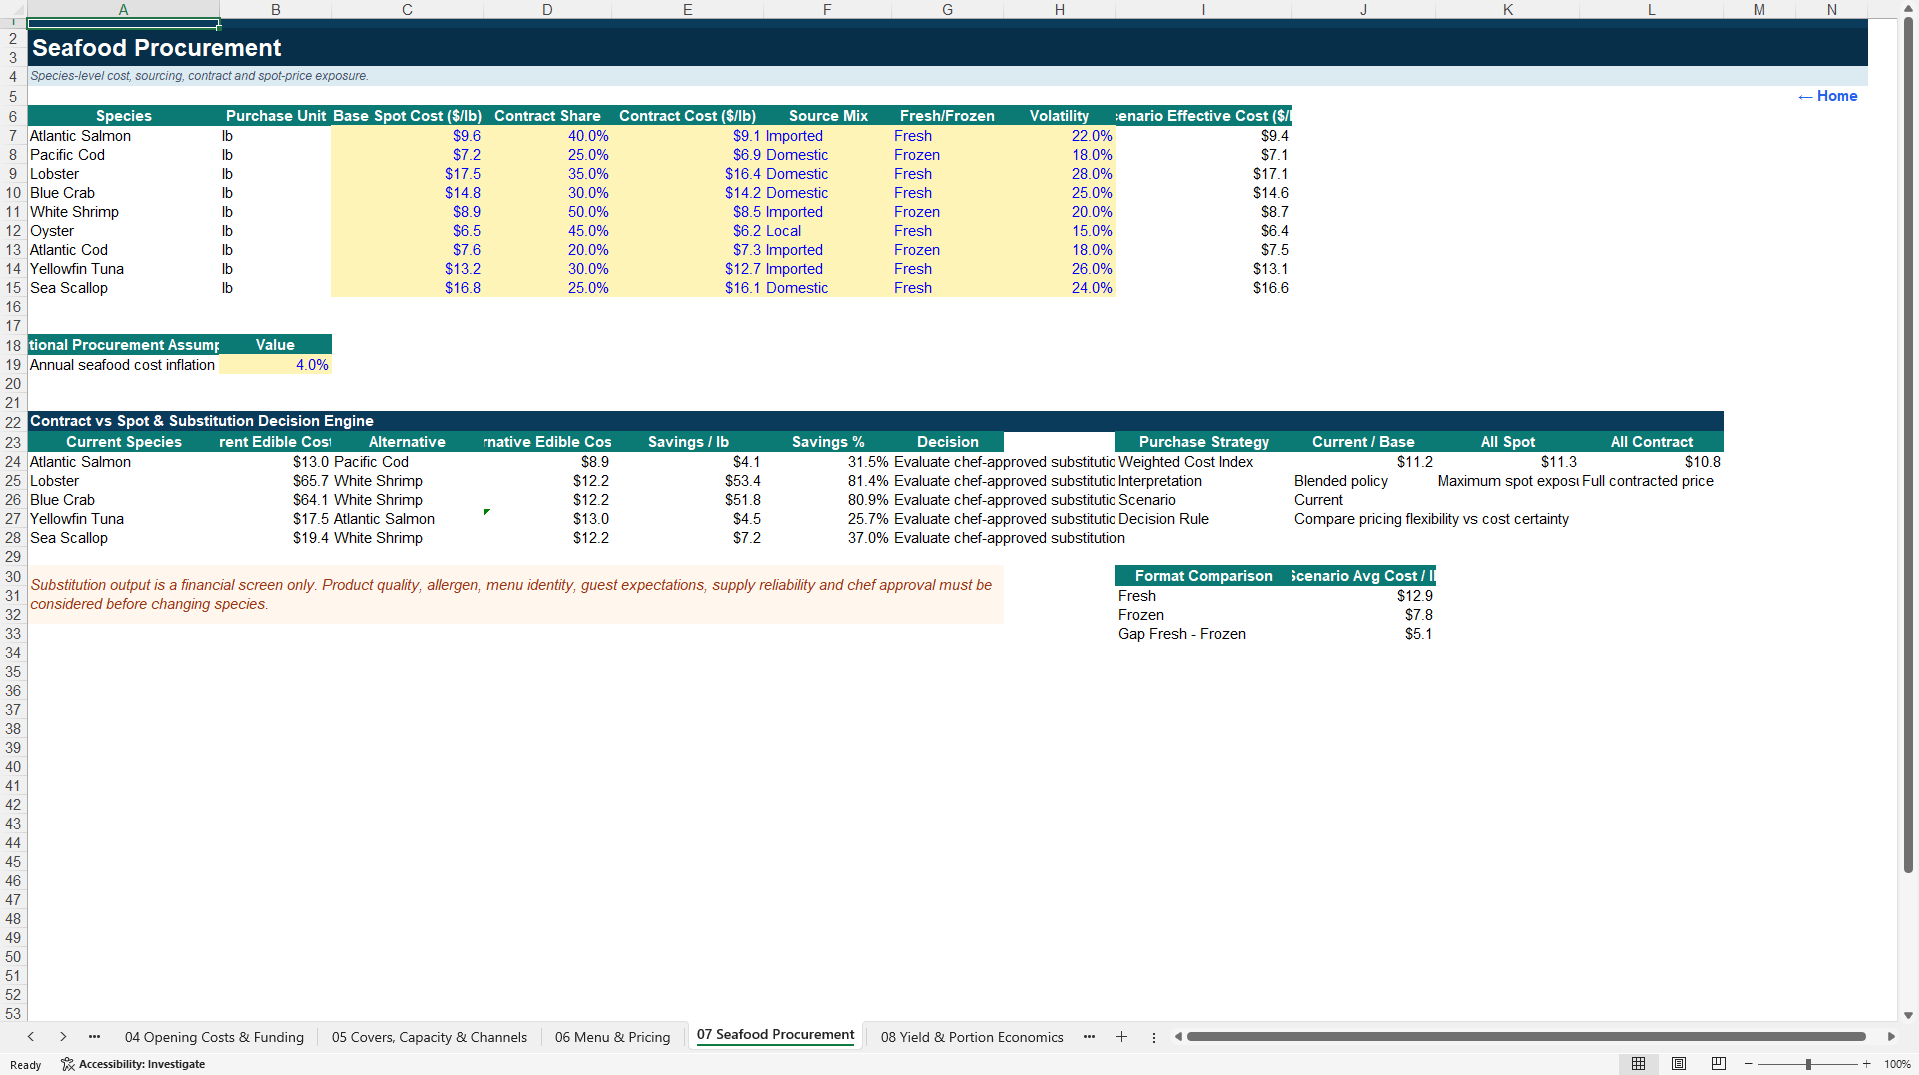The image size is (1919, 1075).
Task: Click Ready status indicator
Action: 26,1065
